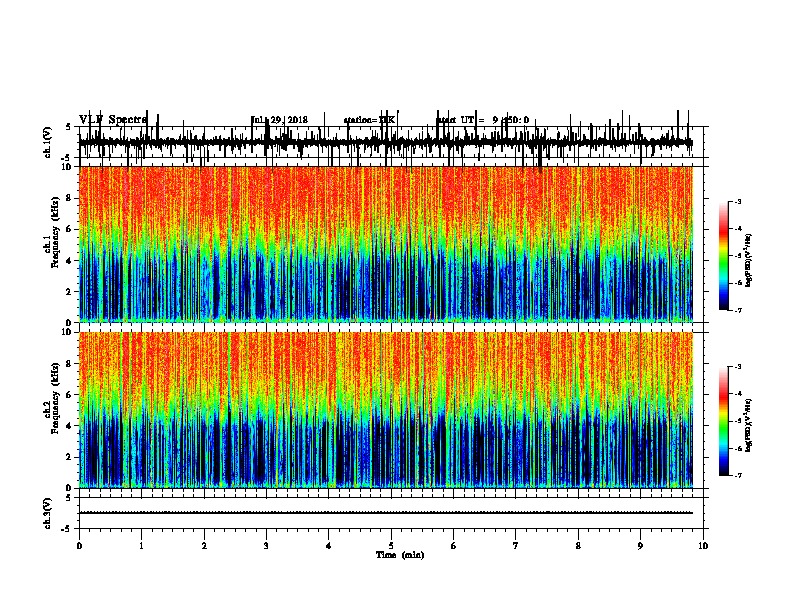
Task: Click the '-5' tick on ch.3 voltage axis
Action: click(68, 529)
